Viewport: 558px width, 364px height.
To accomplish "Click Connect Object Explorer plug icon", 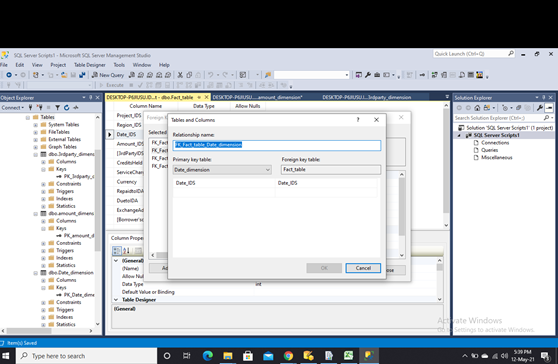I will tap(30, 107).
